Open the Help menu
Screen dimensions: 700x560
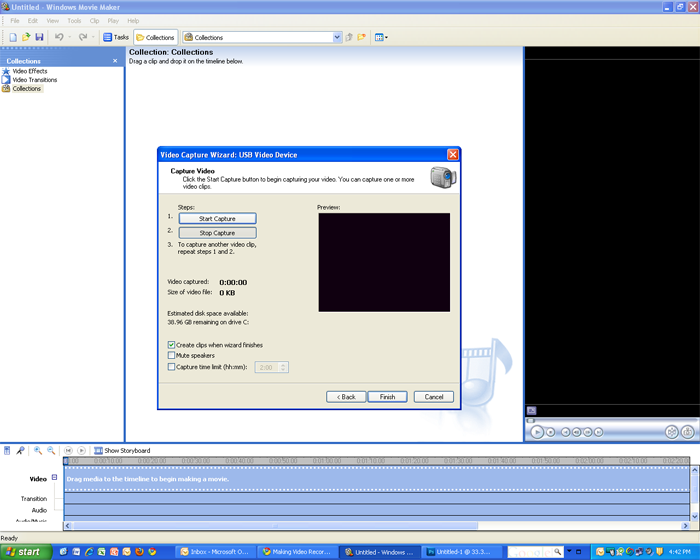pos(133,21)
